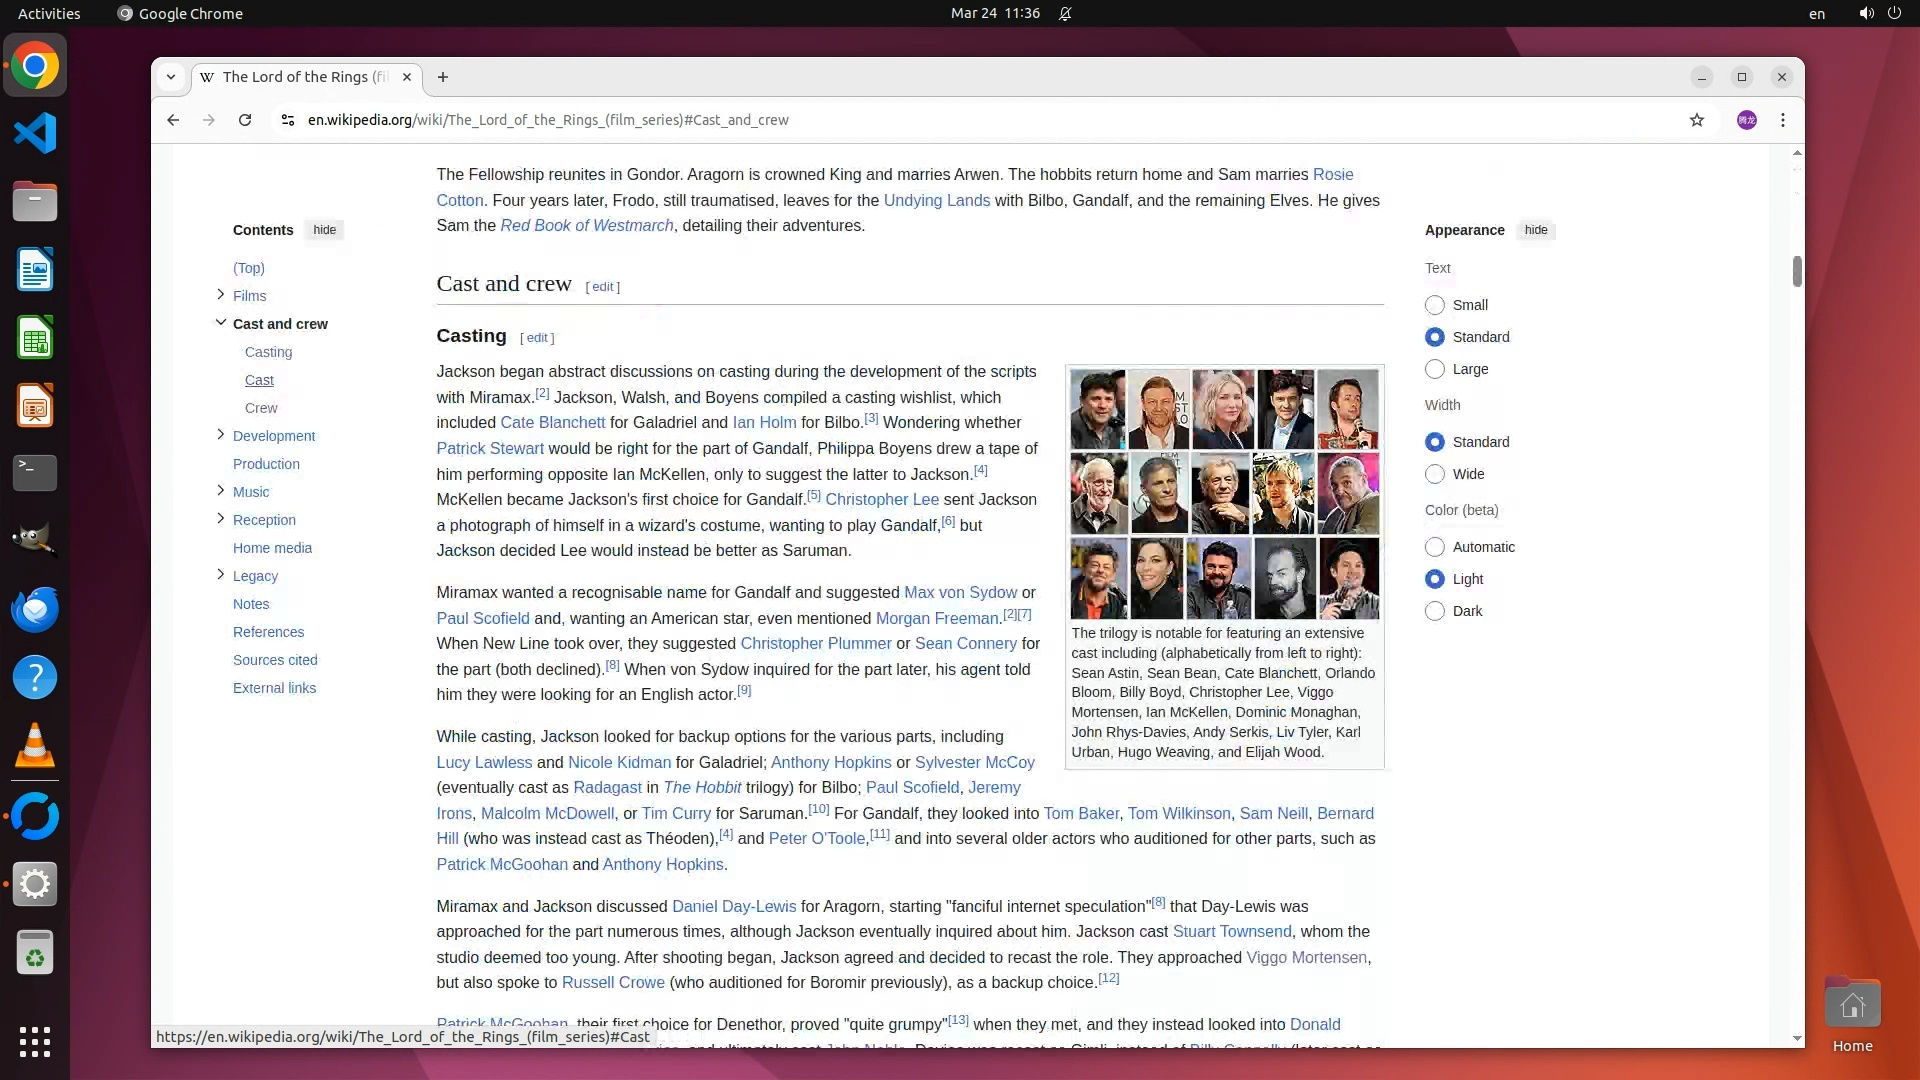Go back to previous page
1920x1080 pixels.
[x=173, y=120]
